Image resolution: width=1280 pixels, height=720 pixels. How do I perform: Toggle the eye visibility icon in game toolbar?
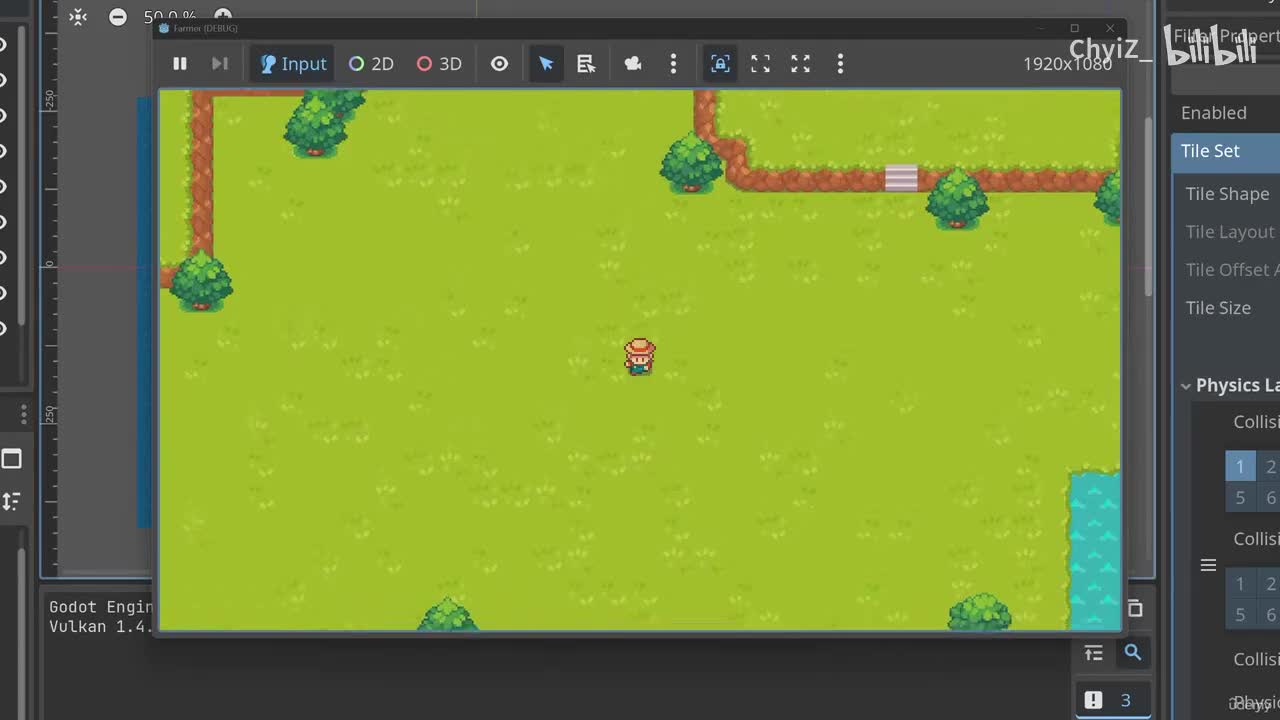tap(499, 64)
